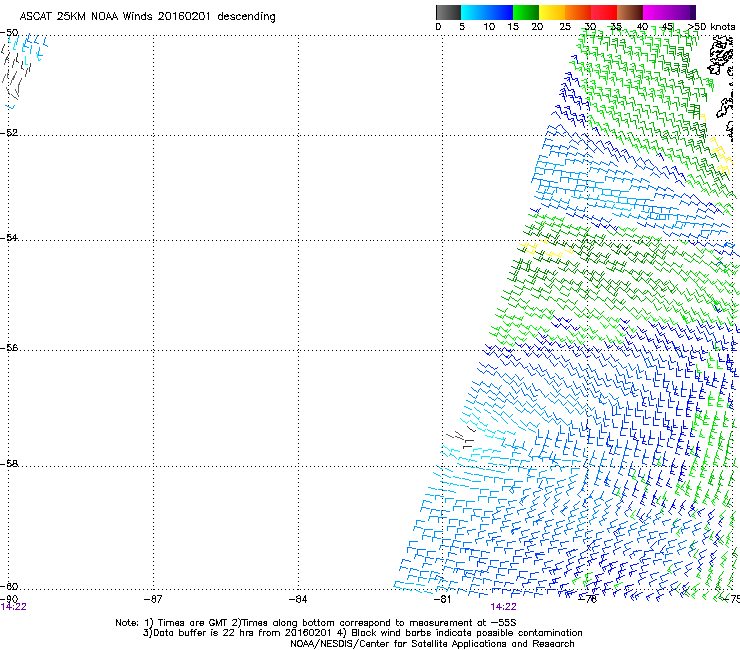Select the yellow 20-25 knots legend segment
740x650 pixels.
(x=552, y=12)
